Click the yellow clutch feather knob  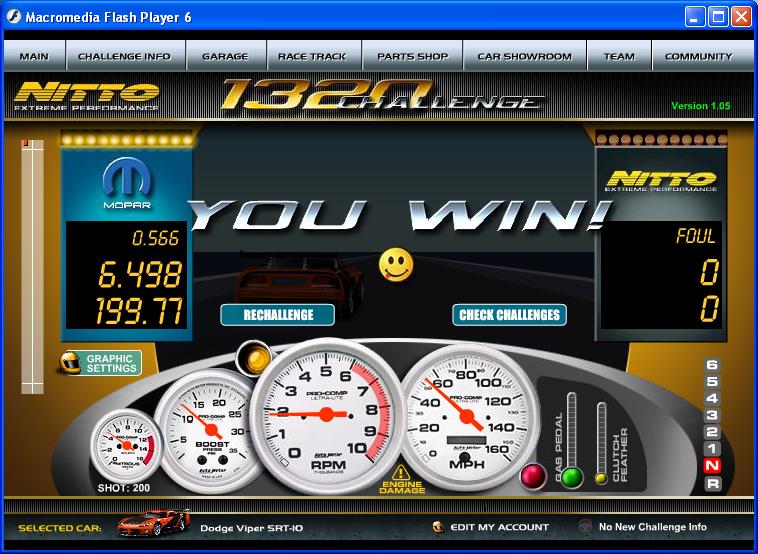[x=601, y=479]
